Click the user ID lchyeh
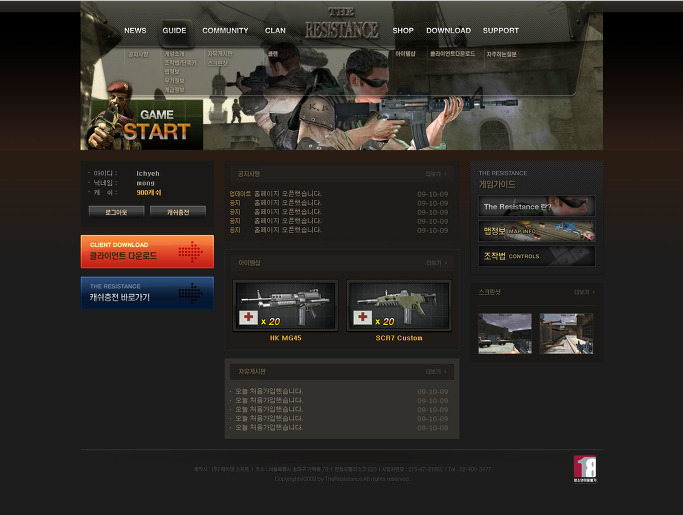 coord(148,173)
